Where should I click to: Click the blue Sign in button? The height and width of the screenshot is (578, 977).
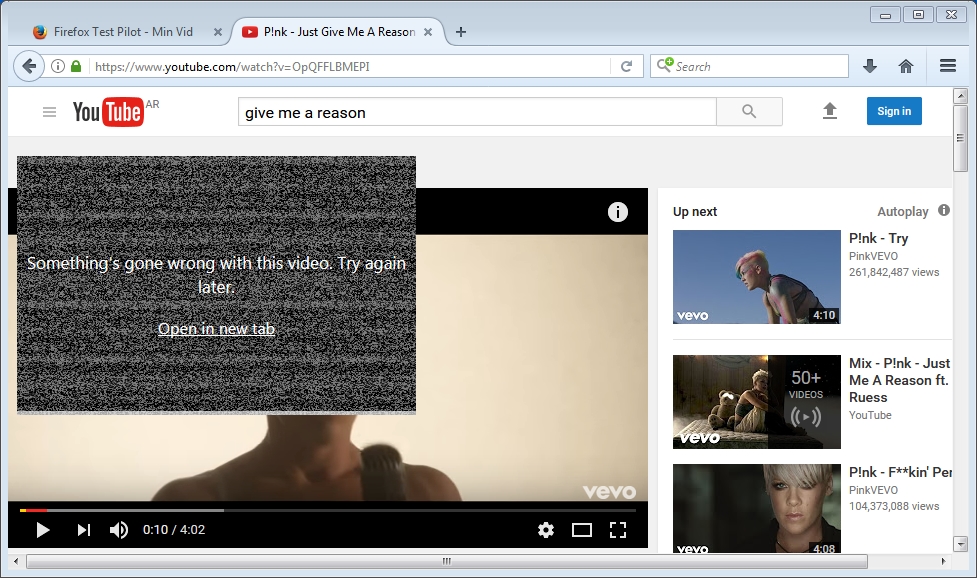(x=894, y=111)
